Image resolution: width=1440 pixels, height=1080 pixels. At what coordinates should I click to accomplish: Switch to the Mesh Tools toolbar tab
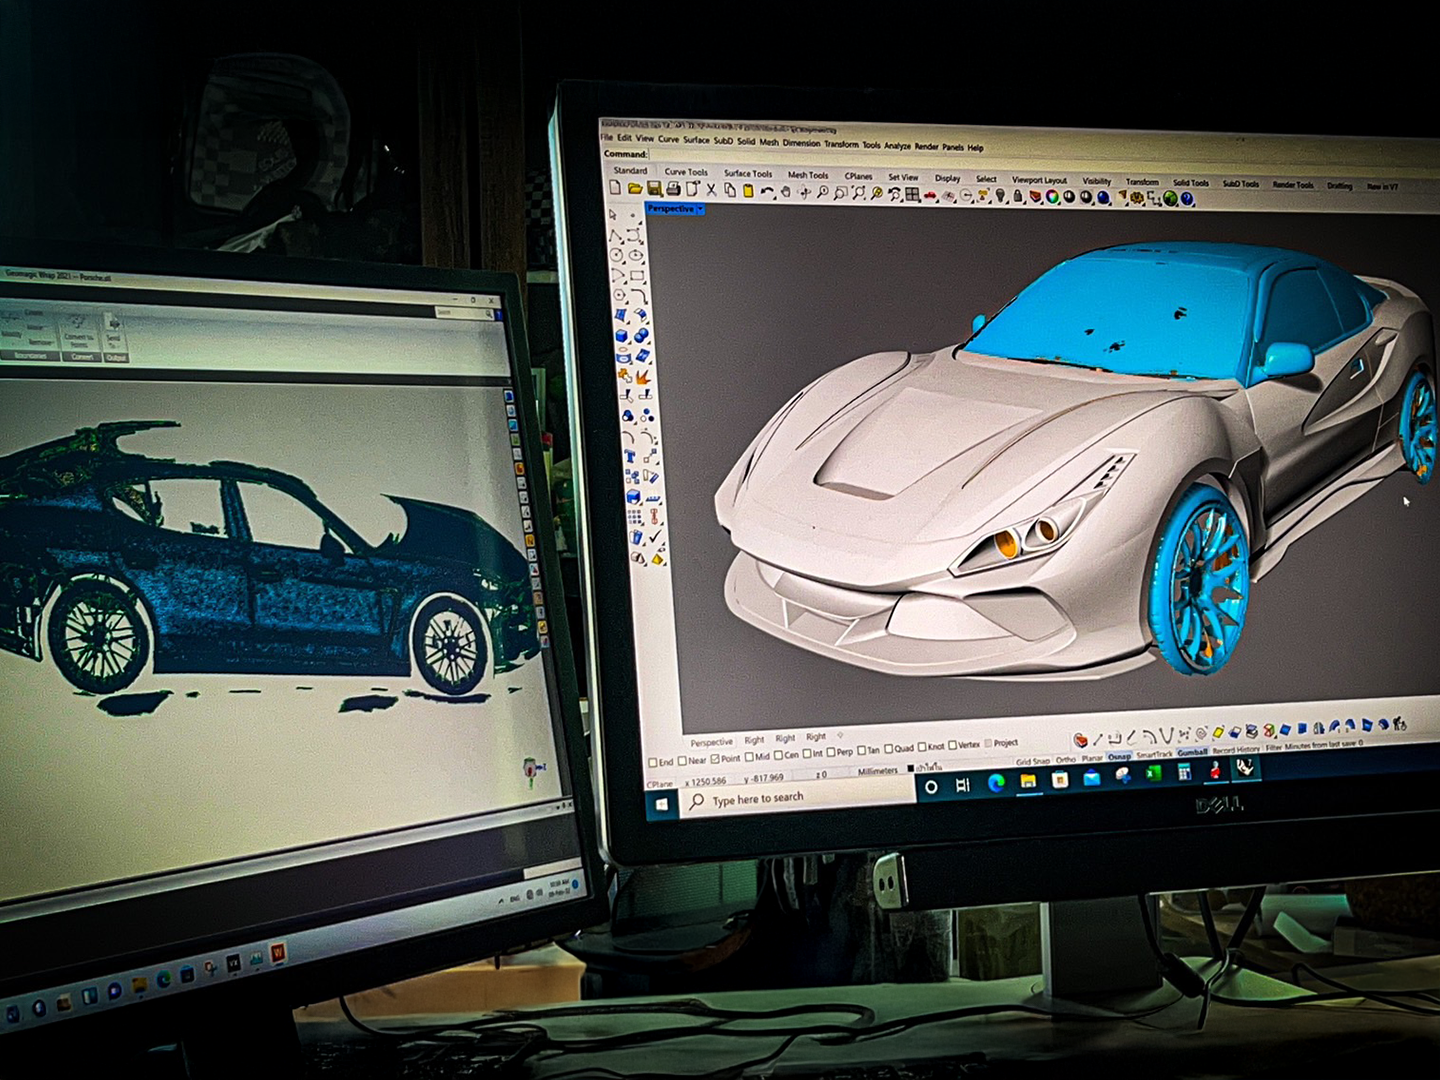click(x=808, y=175)
